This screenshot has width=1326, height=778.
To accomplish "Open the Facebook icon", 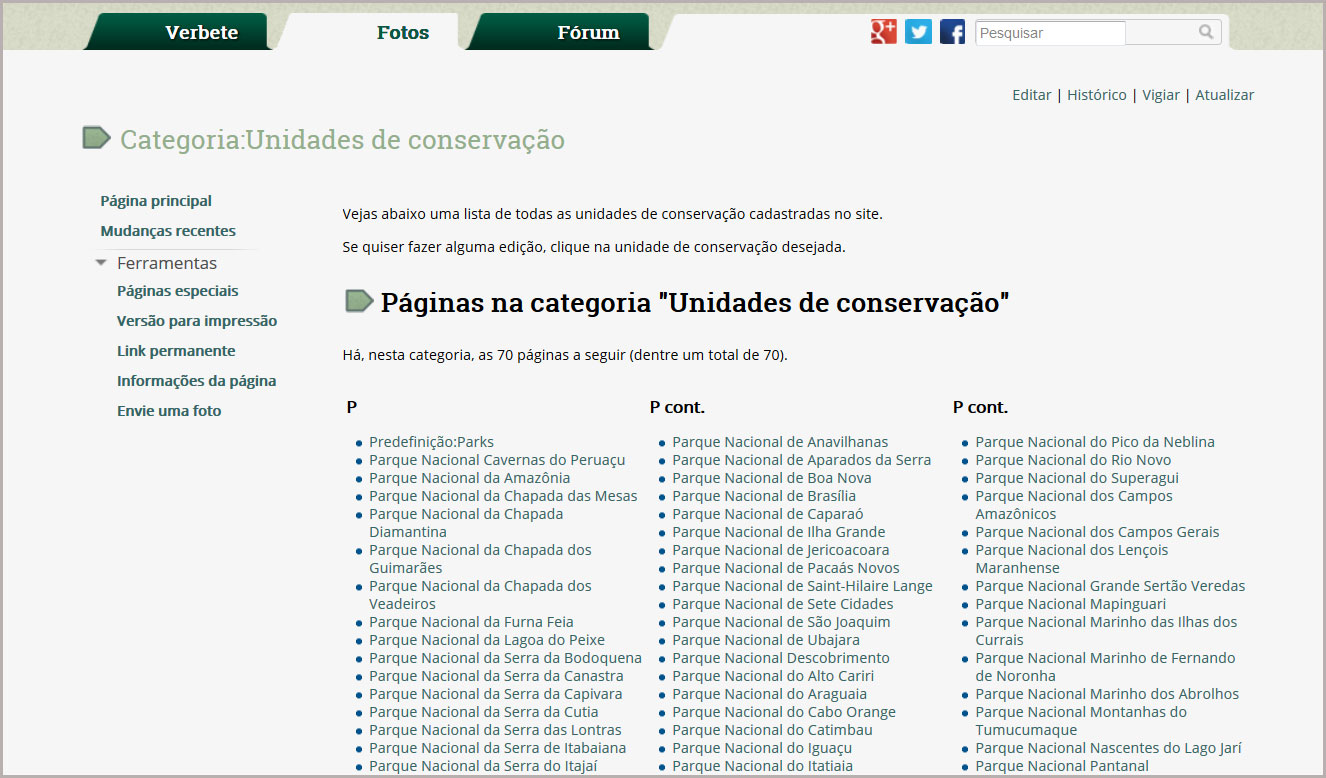I will coord(952,32).
